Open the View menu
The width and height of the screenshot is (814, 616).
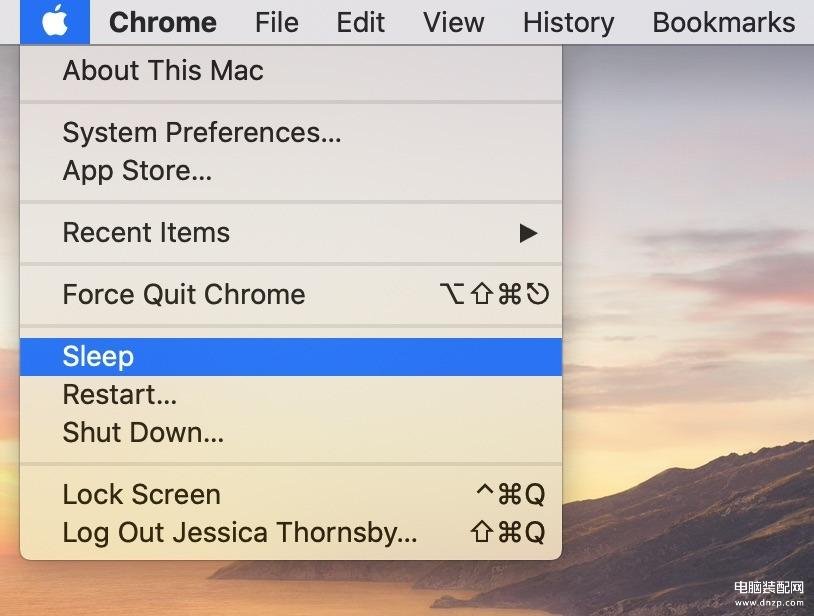coord(453,22)
